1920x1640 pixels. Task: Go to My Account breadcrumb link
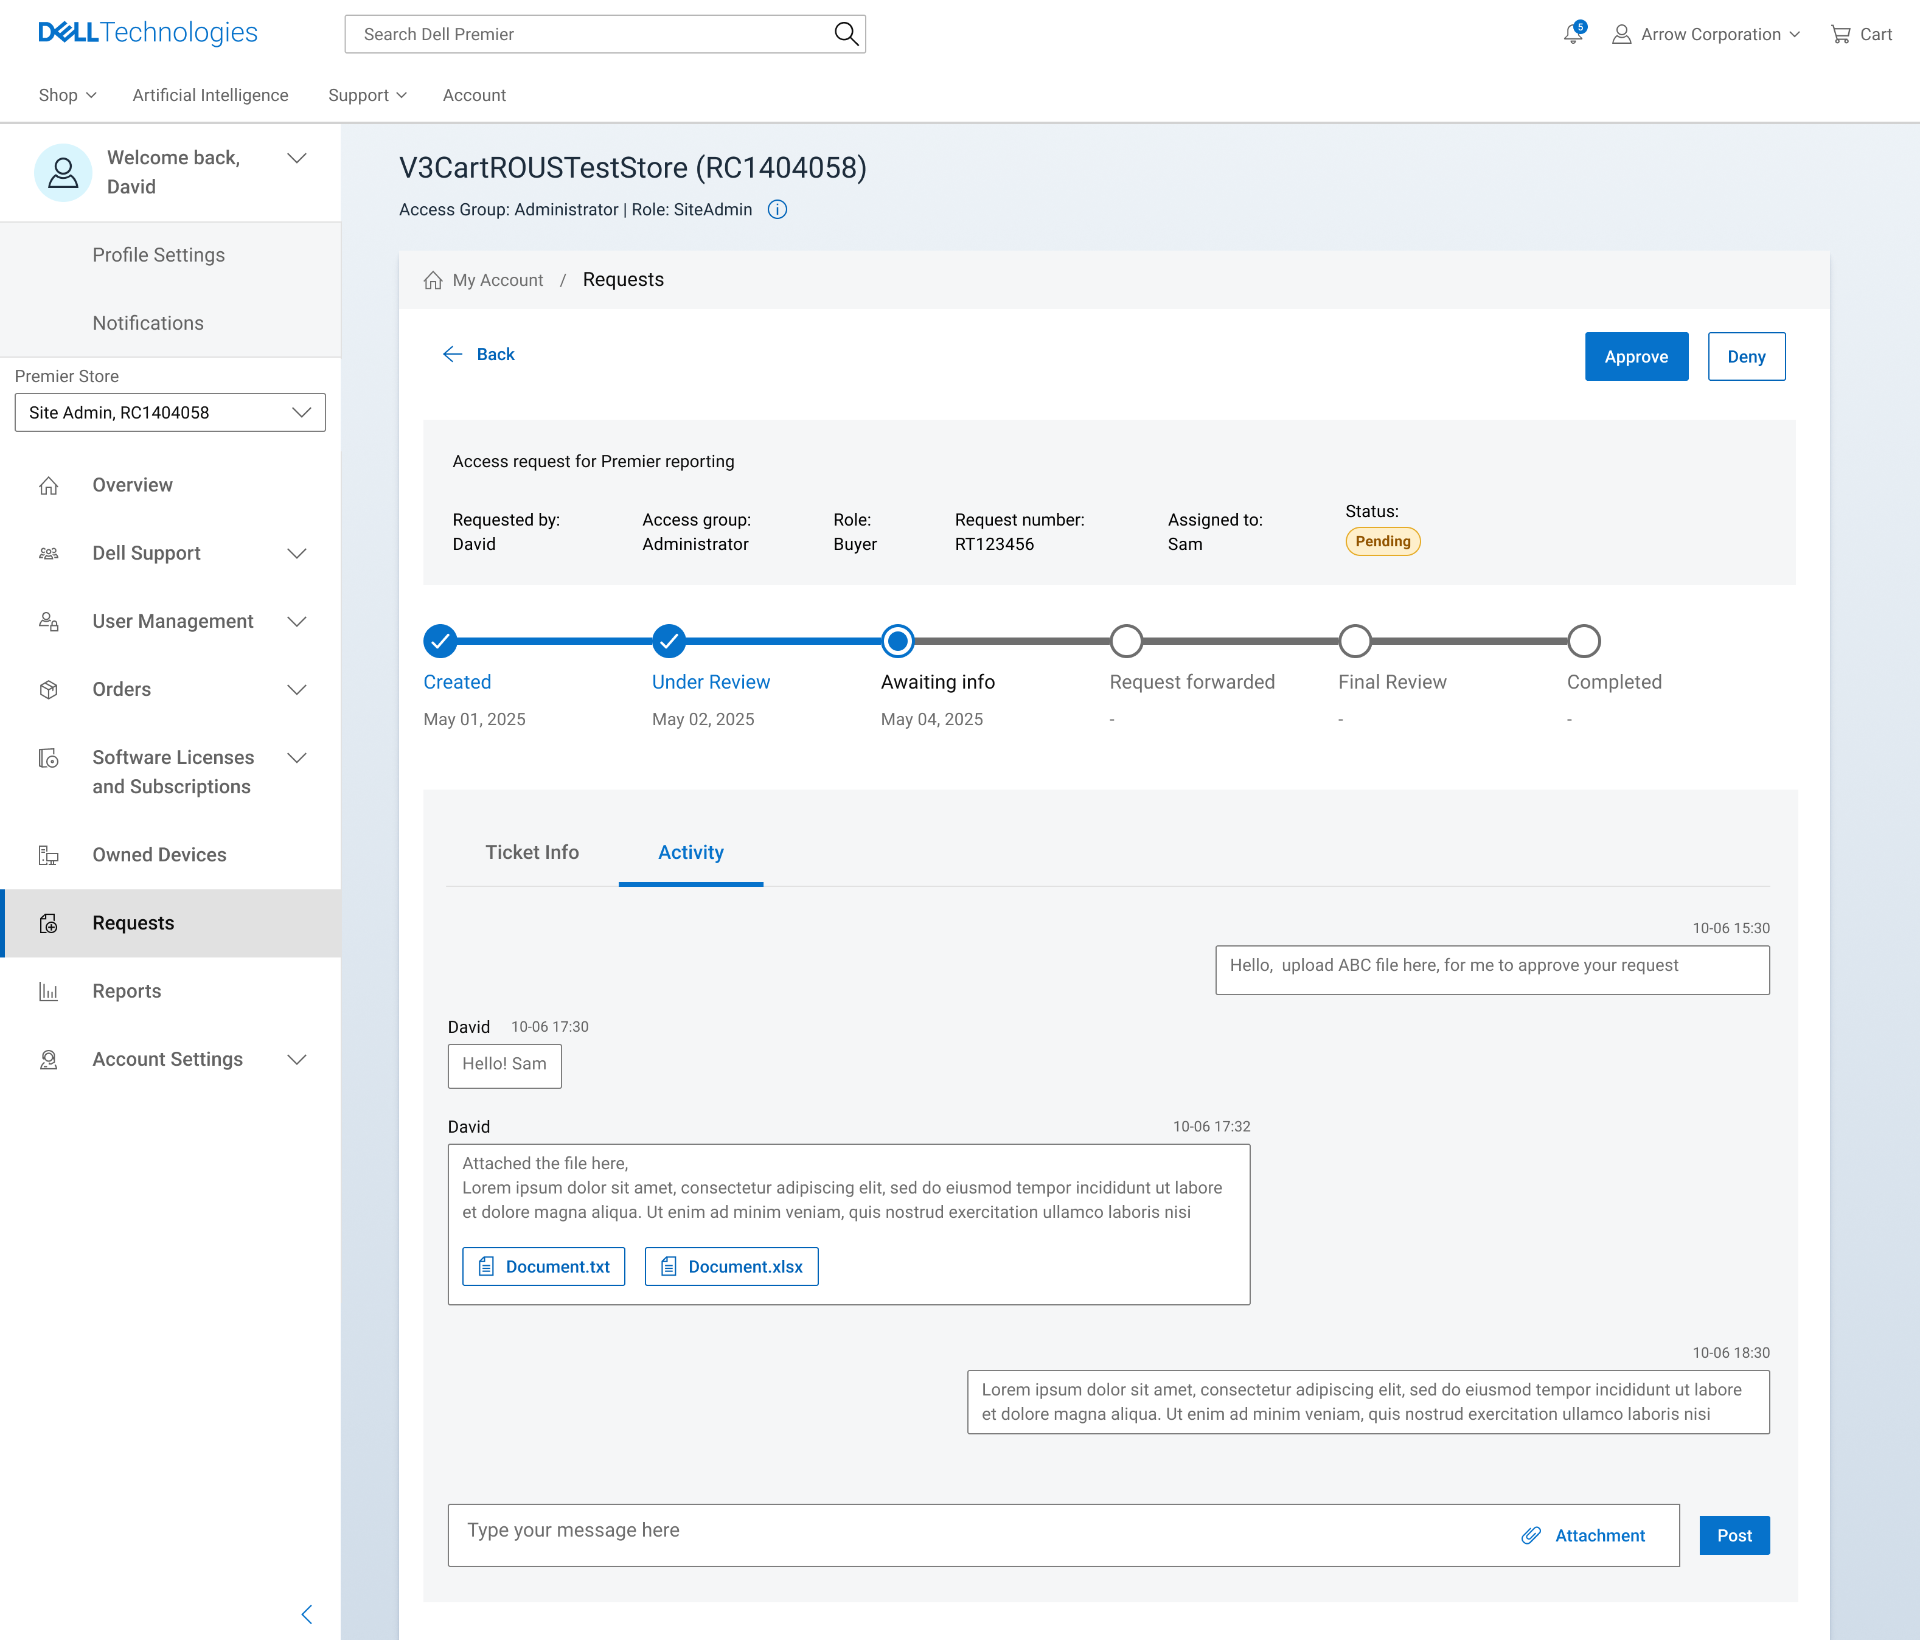pyautogui.click(x=497, y=280)
